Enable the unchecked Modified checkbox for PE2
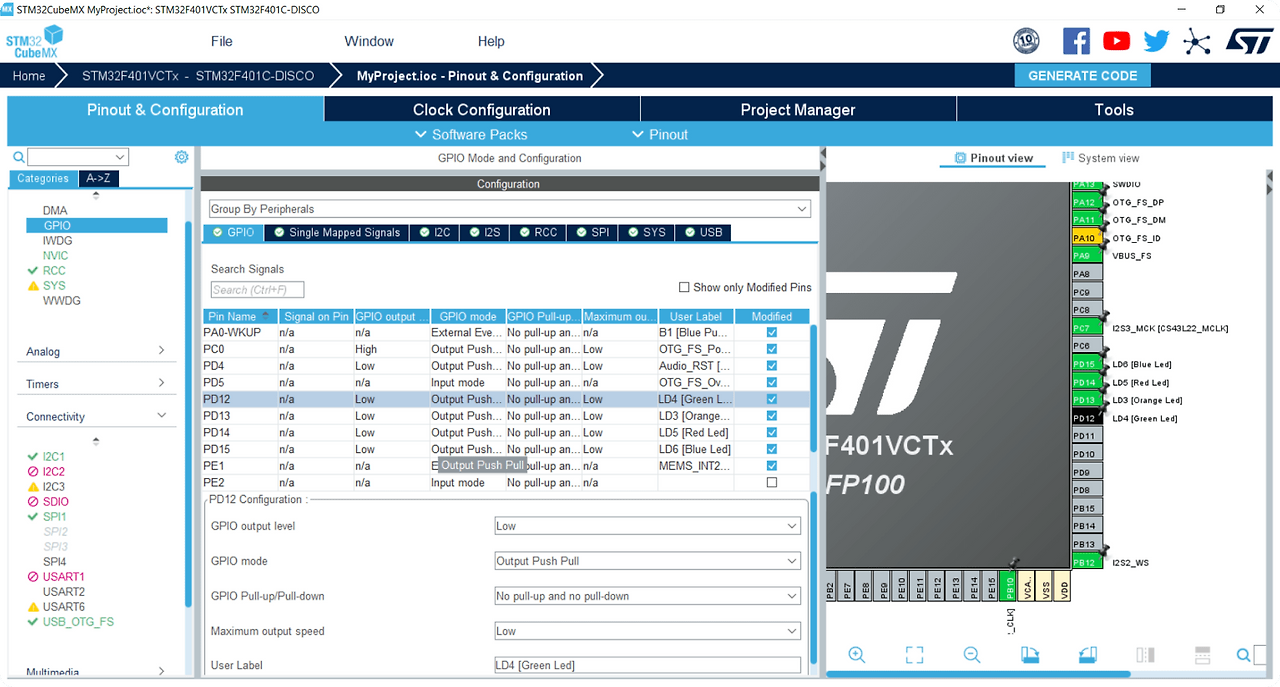The height and width of the screenshot is (687, 1280). coord(771,482)
